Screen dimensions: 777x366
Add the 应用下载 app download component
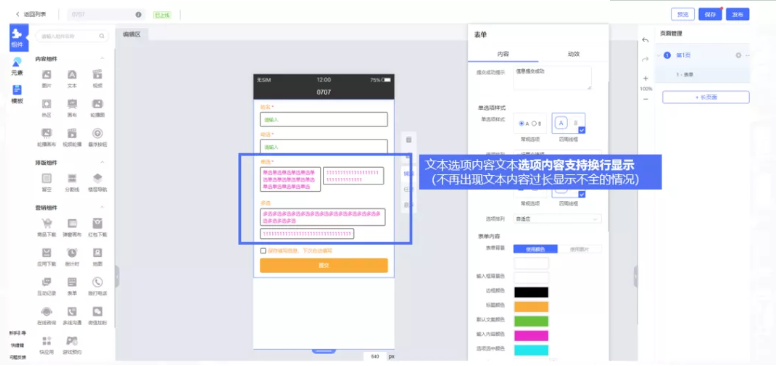pos(46,256)
